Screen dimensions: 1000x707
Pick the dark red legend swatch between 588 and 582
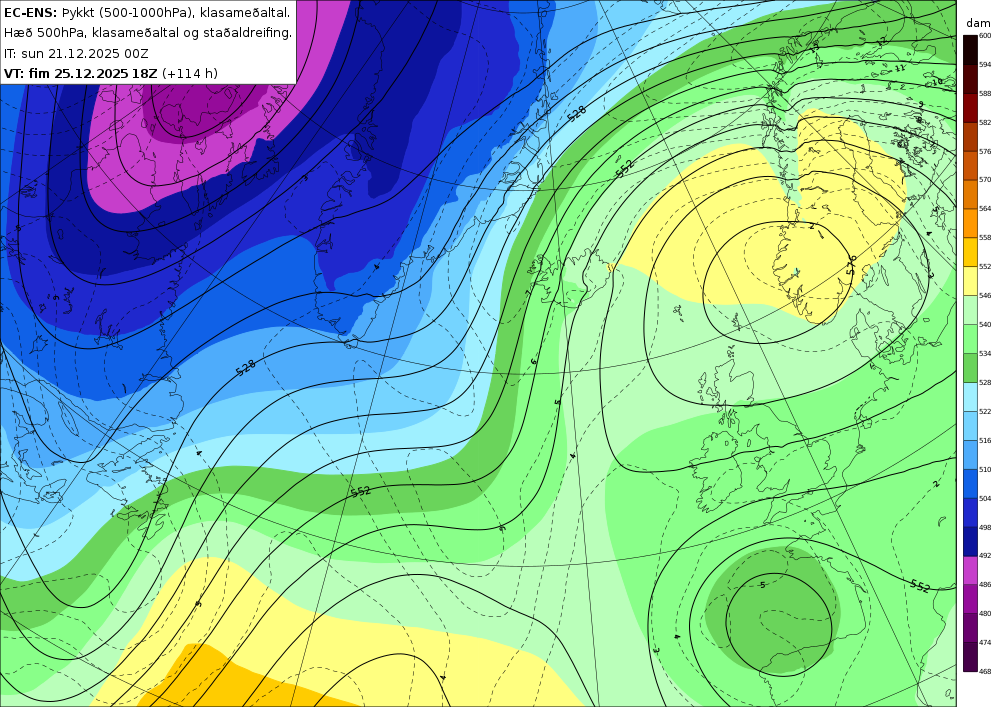click(x=969, y=108)
